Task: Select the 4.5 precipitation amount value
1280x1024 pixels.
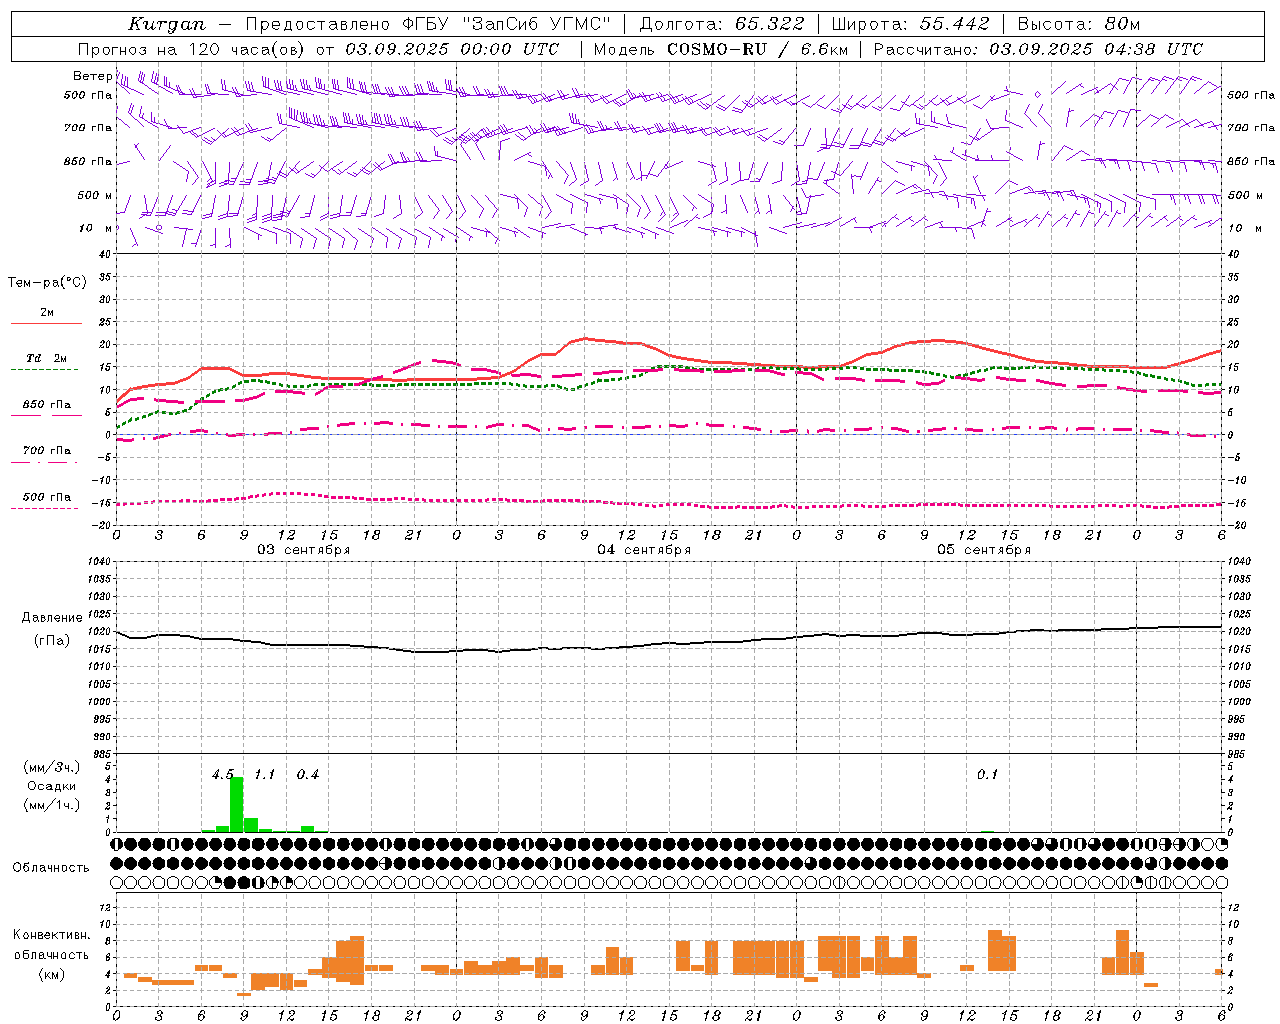Action: pos(223,775)
